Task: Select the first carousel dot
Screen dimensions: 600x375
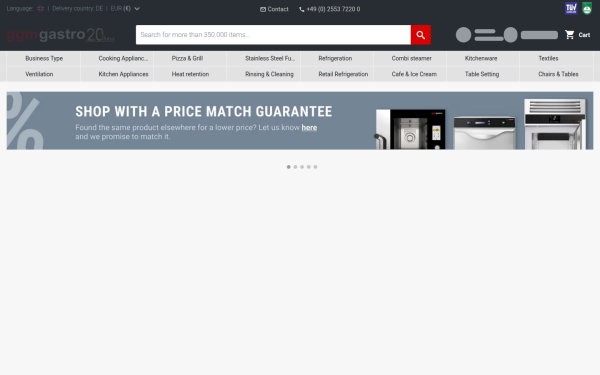Action: tap(289, 167)
